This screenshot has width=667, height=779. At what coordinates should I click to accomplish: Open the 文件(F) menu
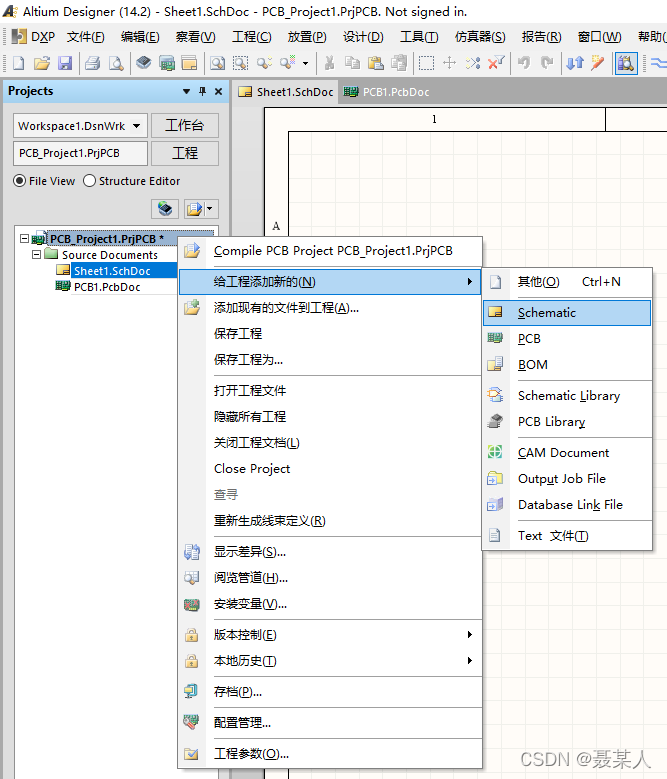(86, 37)
